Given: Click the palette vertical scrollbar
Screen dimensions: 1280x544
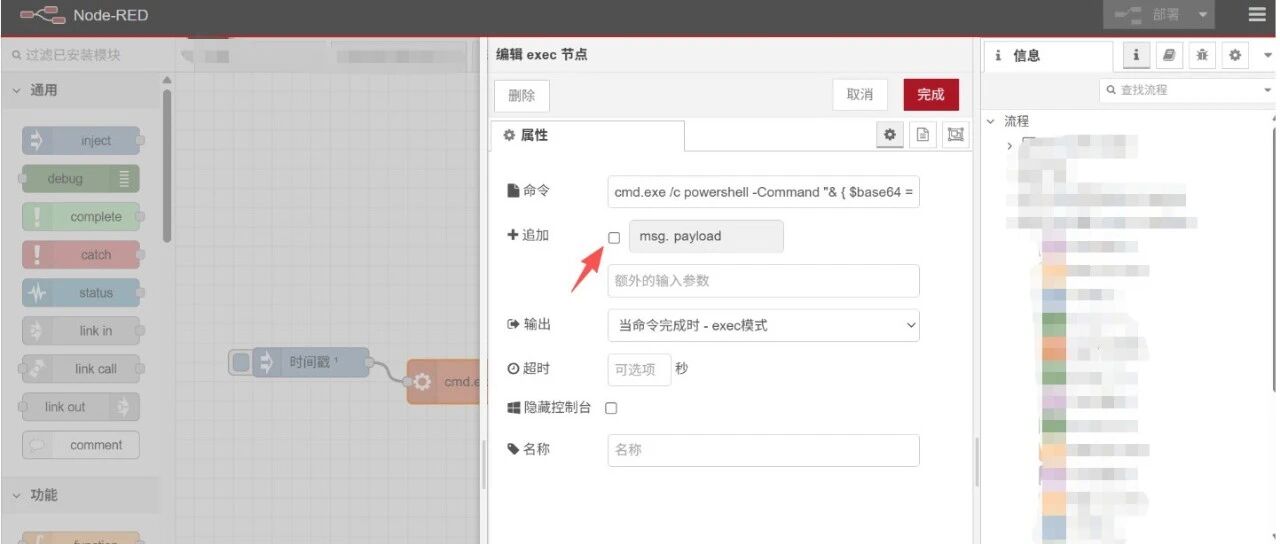Looking at the screenshot, I should (x=166, y=165).
